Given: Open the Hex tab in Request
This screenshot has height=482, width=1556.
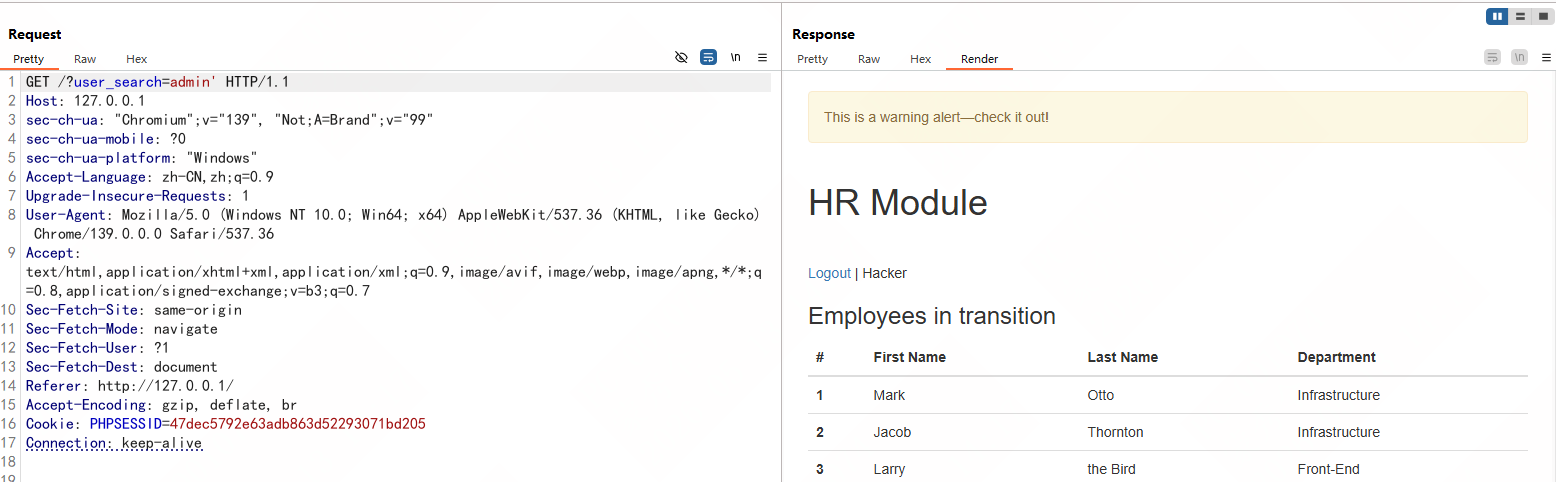Looking at the screenshot, I should coord(137,59).
